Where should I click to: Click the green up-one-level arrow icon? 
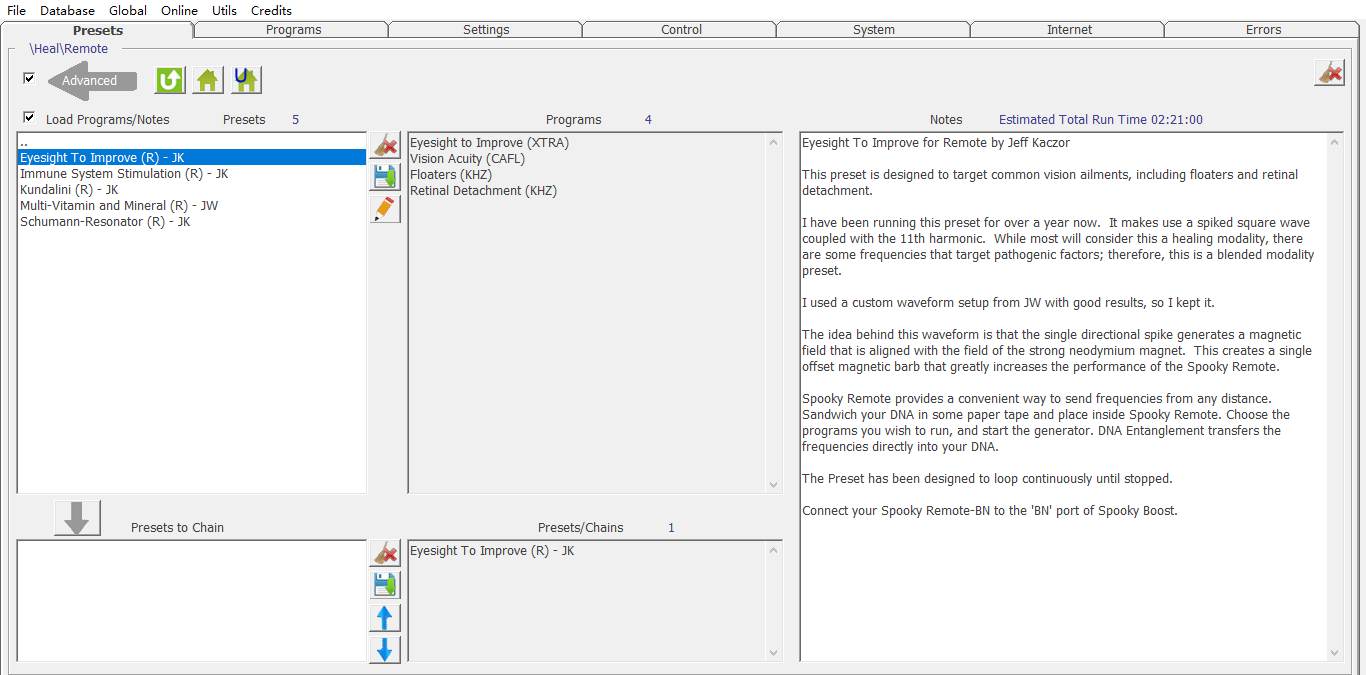pyautogui.click(x=170, y=80)
